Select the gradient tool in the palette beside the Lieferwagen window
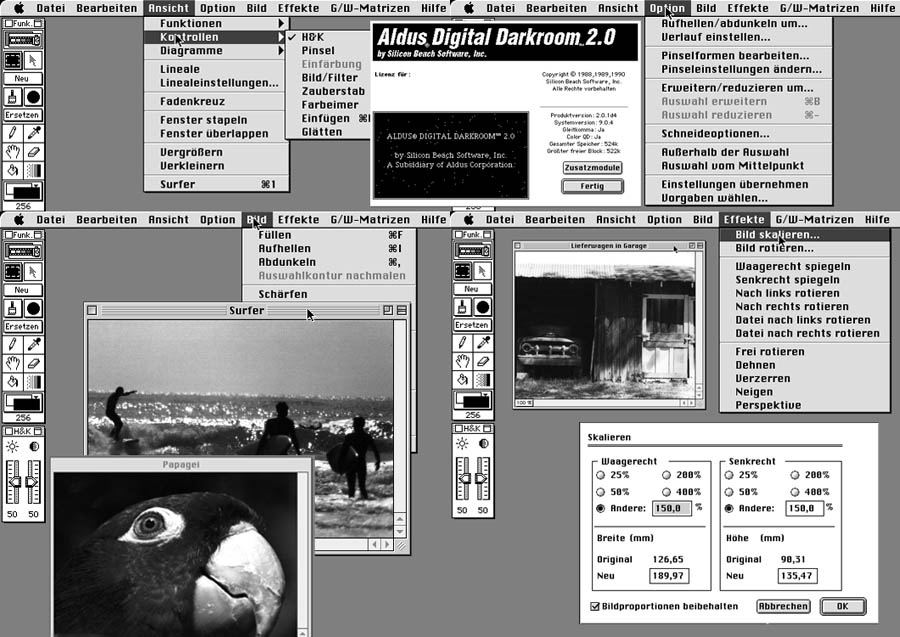The height and width of the screenshot is (637, 900). point(483,379)
